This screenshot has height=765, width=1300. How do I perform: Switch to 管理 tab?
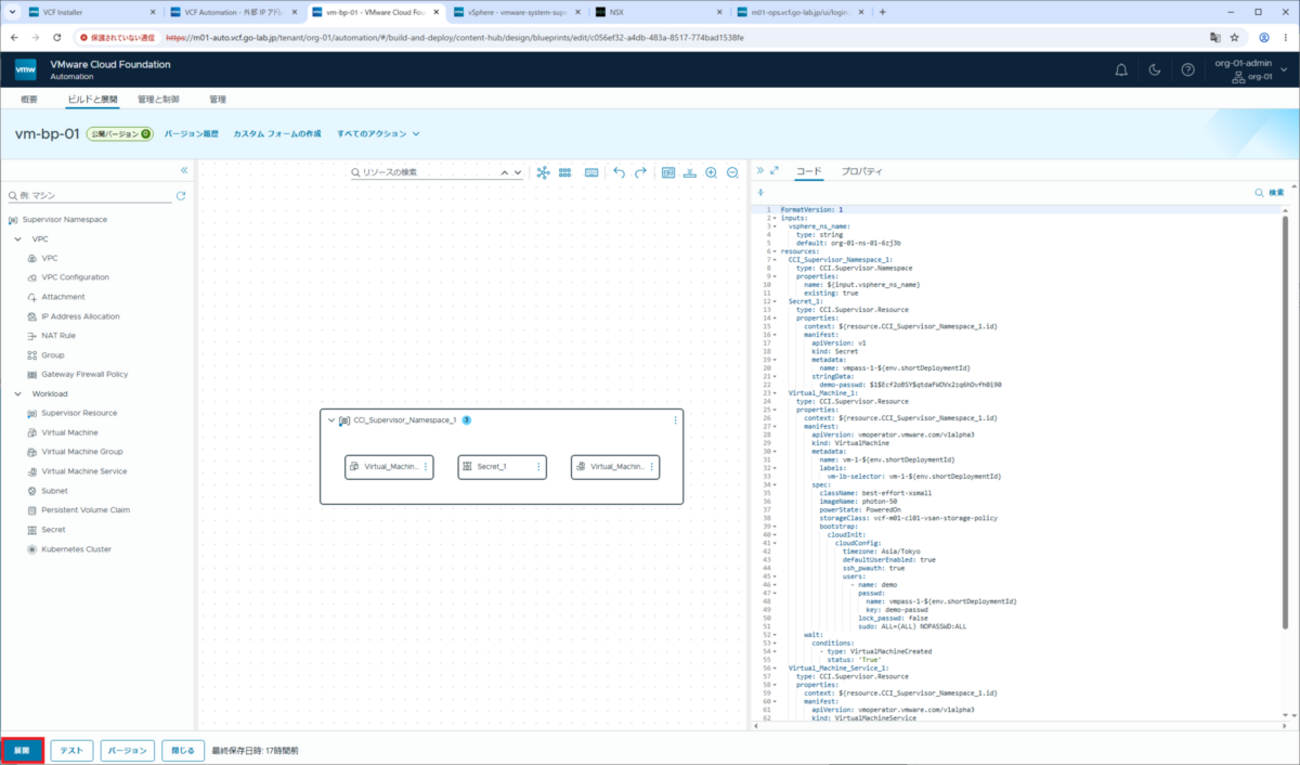(x=218, y=100)
